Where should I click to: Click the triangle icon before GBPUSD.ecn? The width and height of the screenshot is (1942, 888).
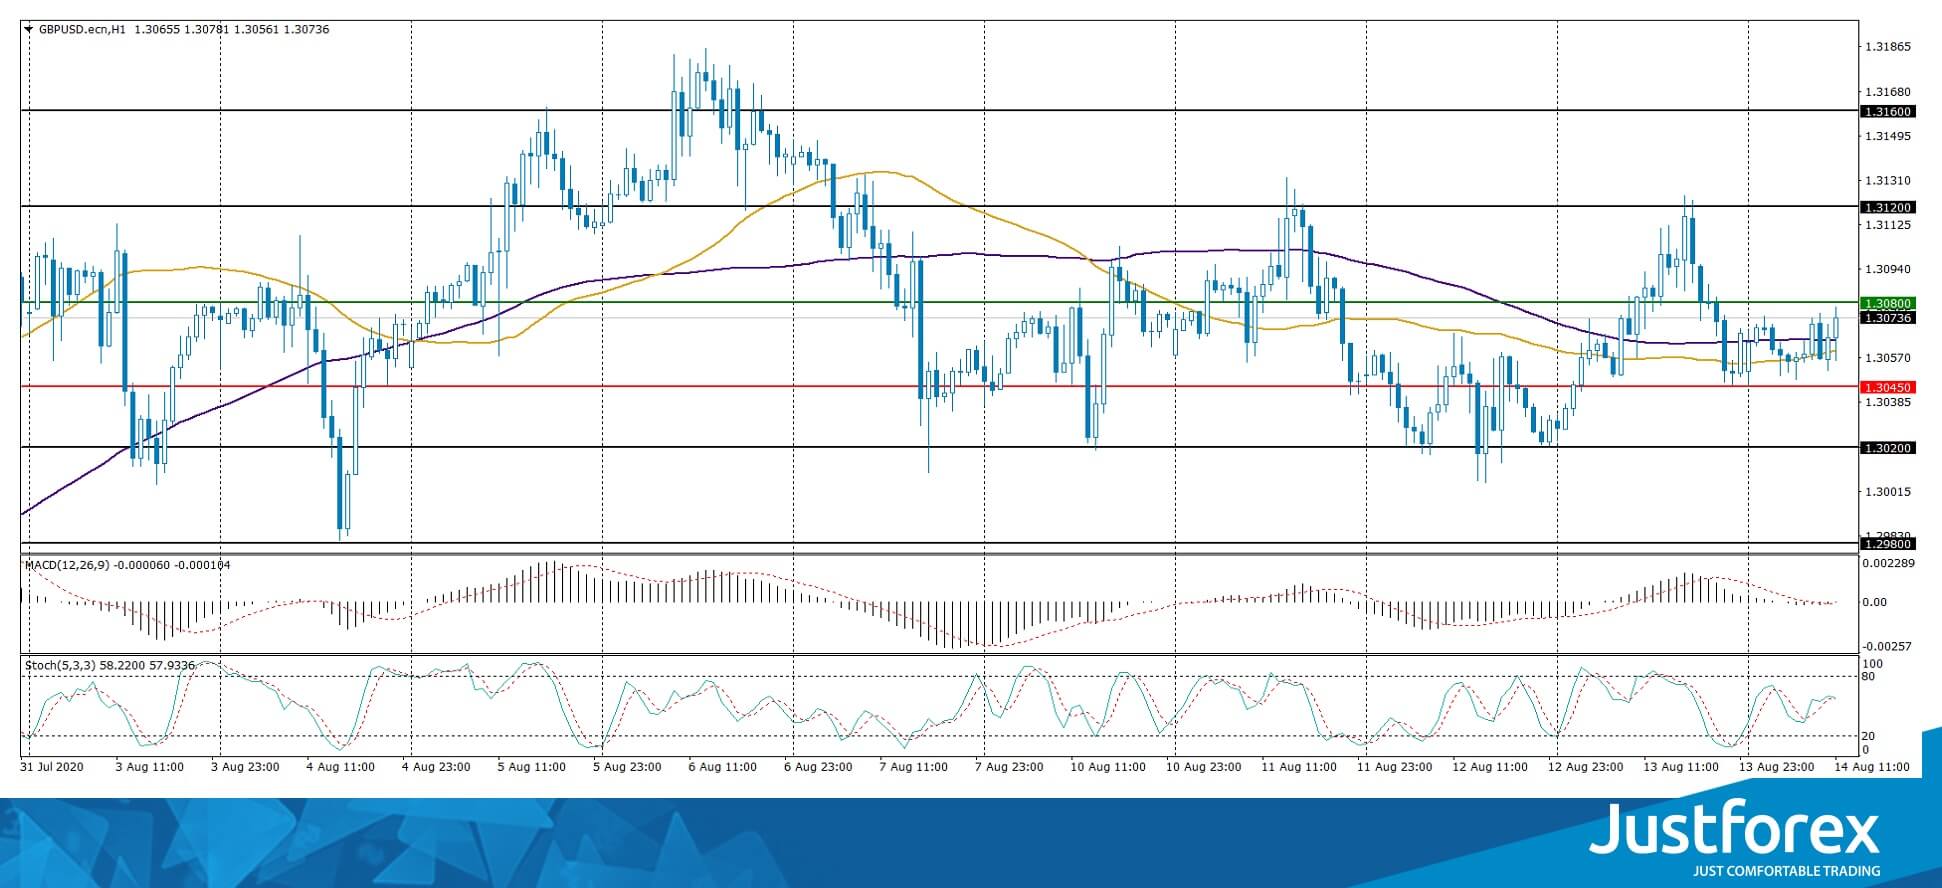click(x=29, y=30)
